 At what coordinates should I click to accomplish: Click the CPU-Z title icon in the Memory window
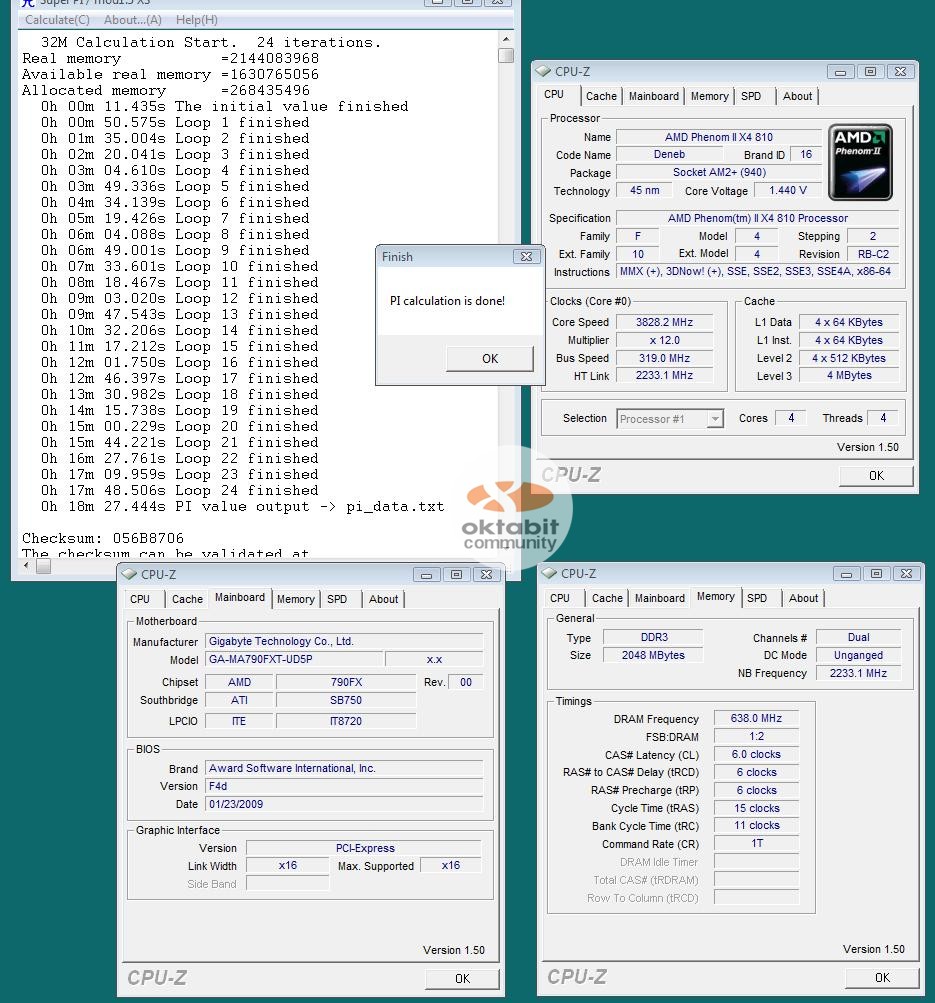[549, 573]
